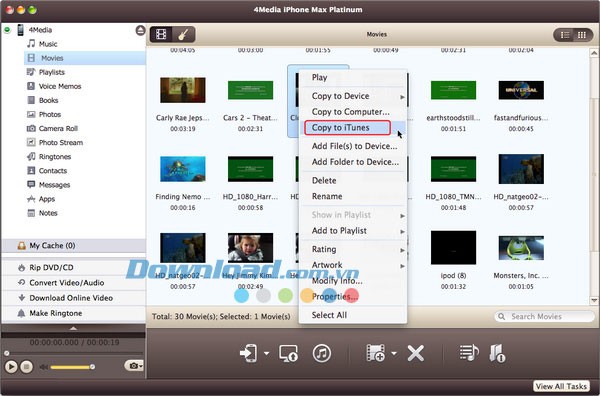Choose Add File(s) to Device...
The height and width of the screenshot is (396, 600).
[352, 146]
